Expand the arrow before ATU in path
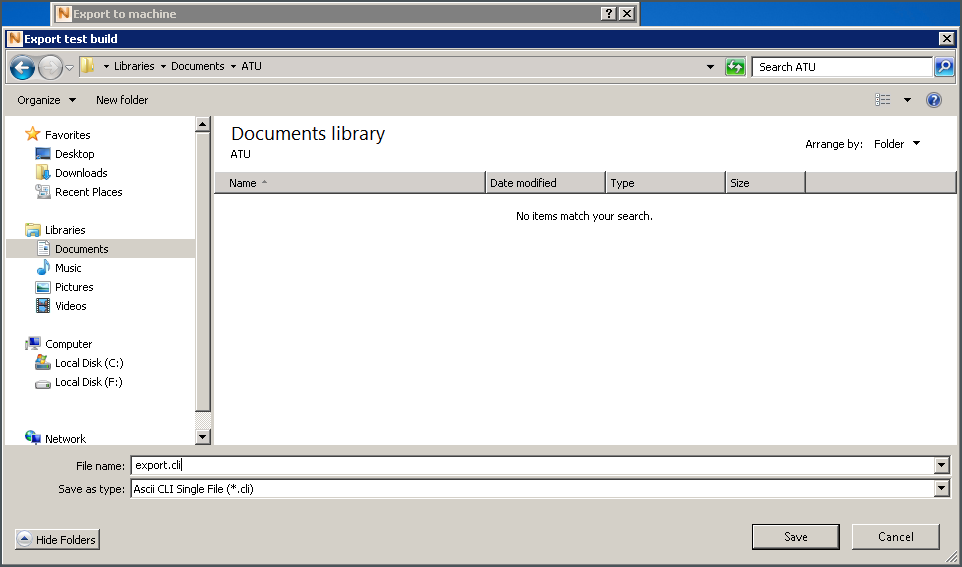Screen dimensions: 962x567 tap(233, 66)
